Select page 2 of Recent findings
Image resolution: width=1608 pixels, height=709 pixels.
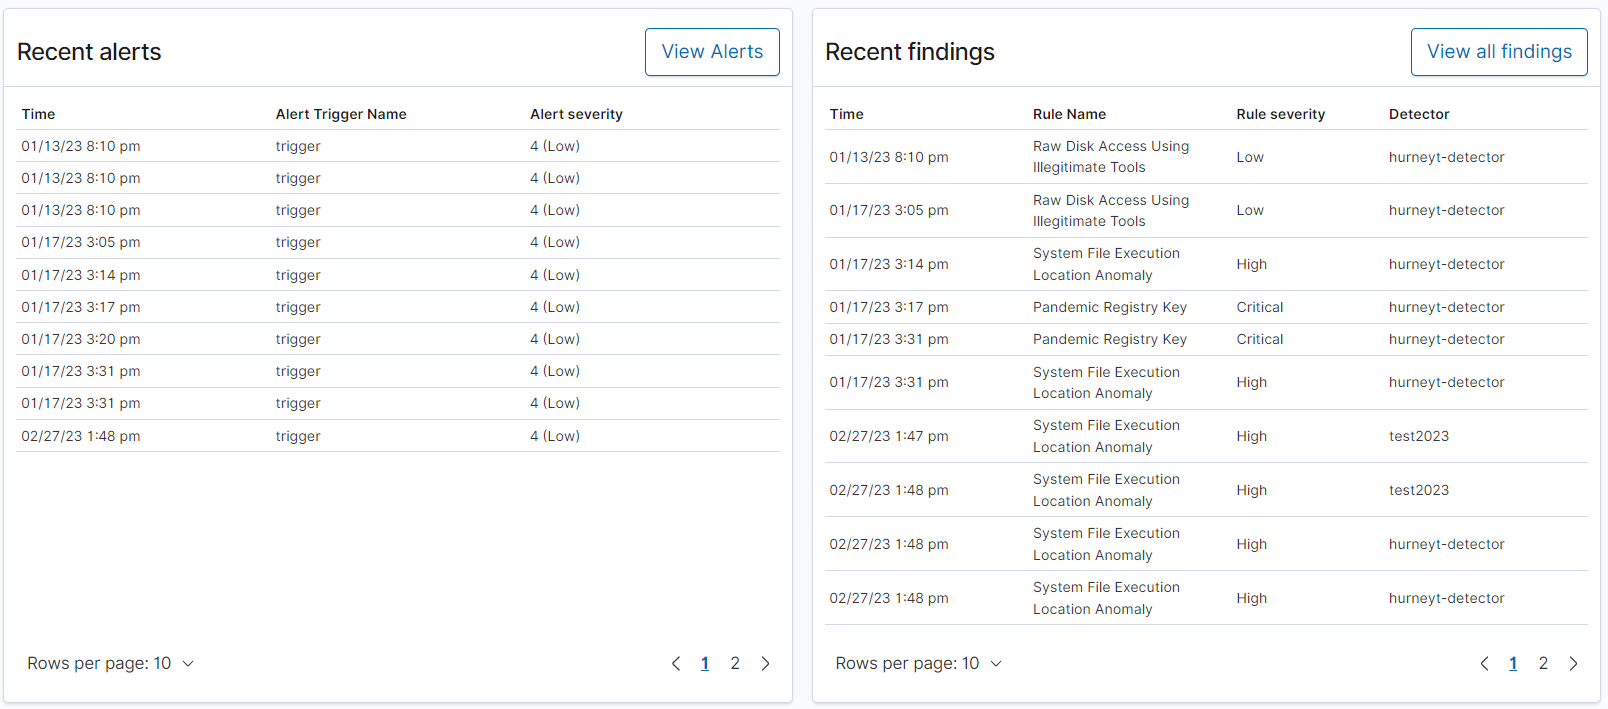[1543, 664]
